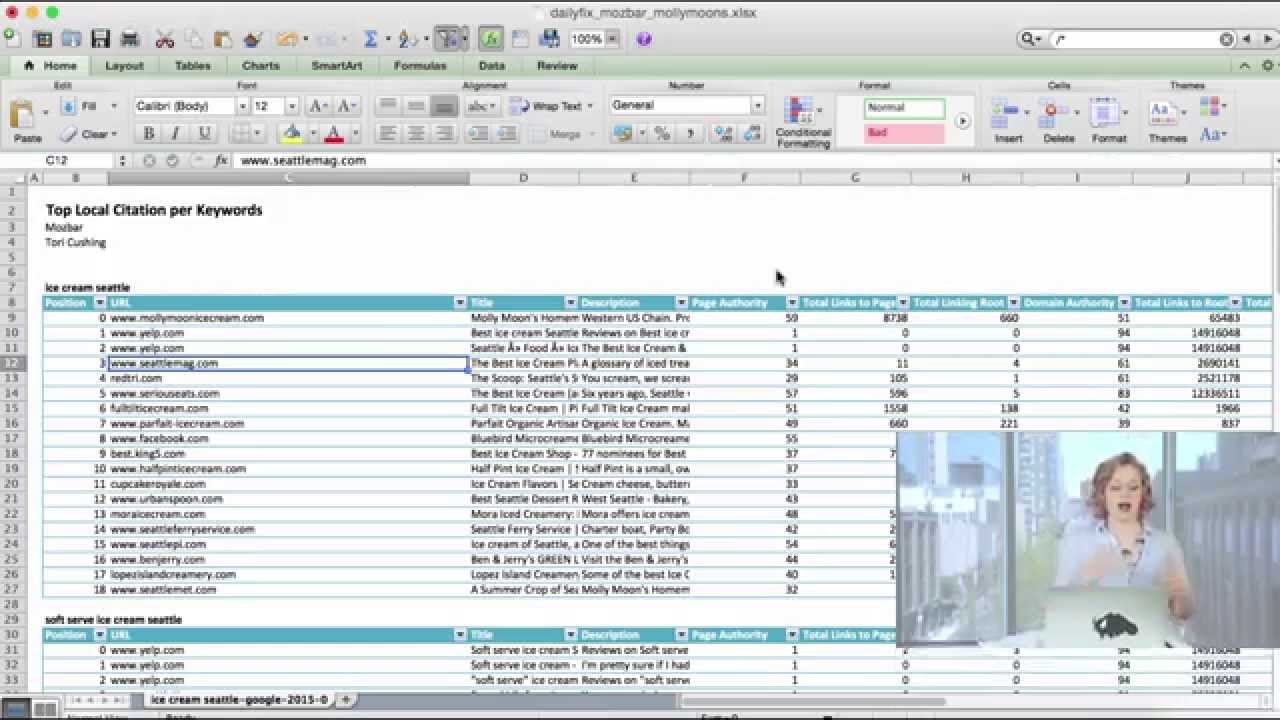The height and width of the screenshot is (720, 1280).
Task: Open the Formula Builder fx icon
Action: point(490,39)
